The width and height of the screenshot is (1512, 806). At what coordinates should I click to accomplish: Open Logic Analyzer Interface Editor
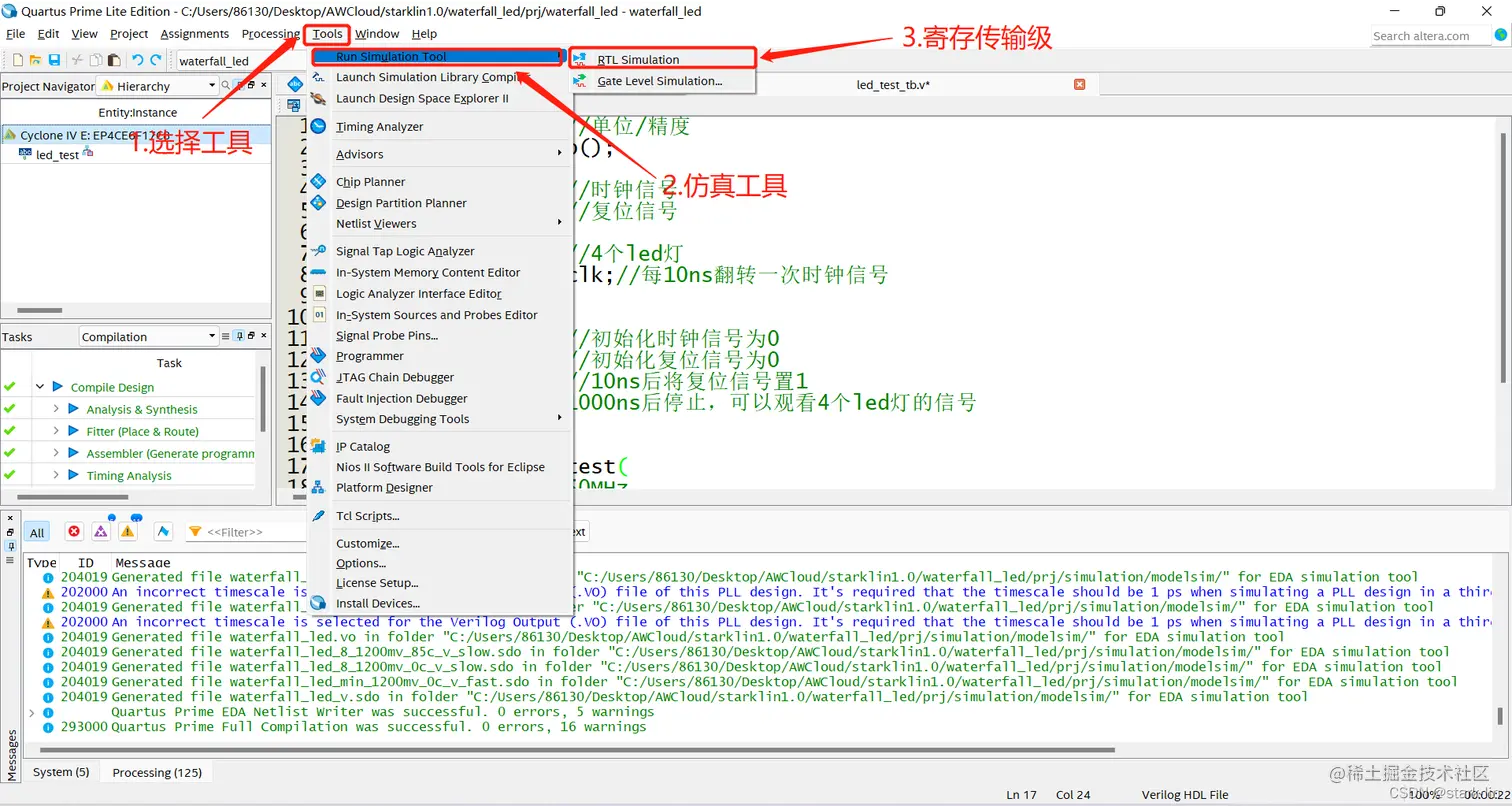[x=418, y=294]
